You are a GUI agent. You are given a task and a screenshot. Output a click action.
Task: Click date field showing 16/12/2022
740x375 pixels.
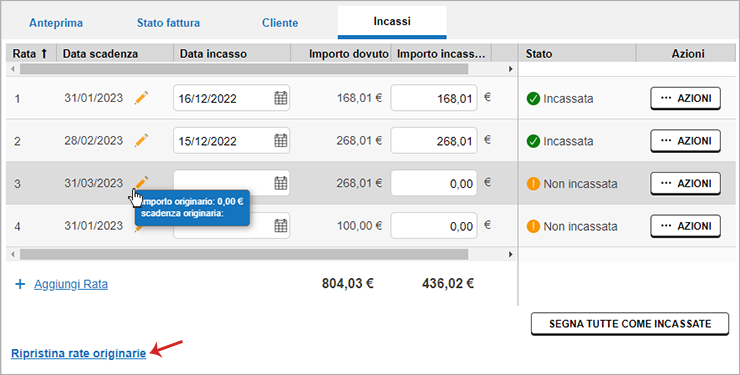pos(231,98)
